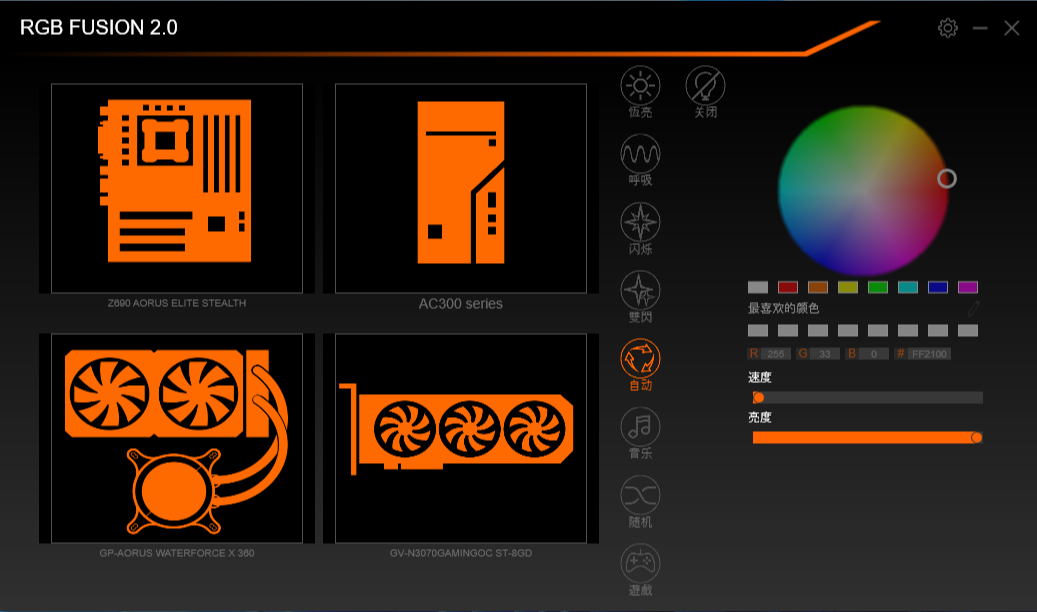
Task: Select the GV-N3070GAMINGOC graphics card
Action: pos(460,438)
